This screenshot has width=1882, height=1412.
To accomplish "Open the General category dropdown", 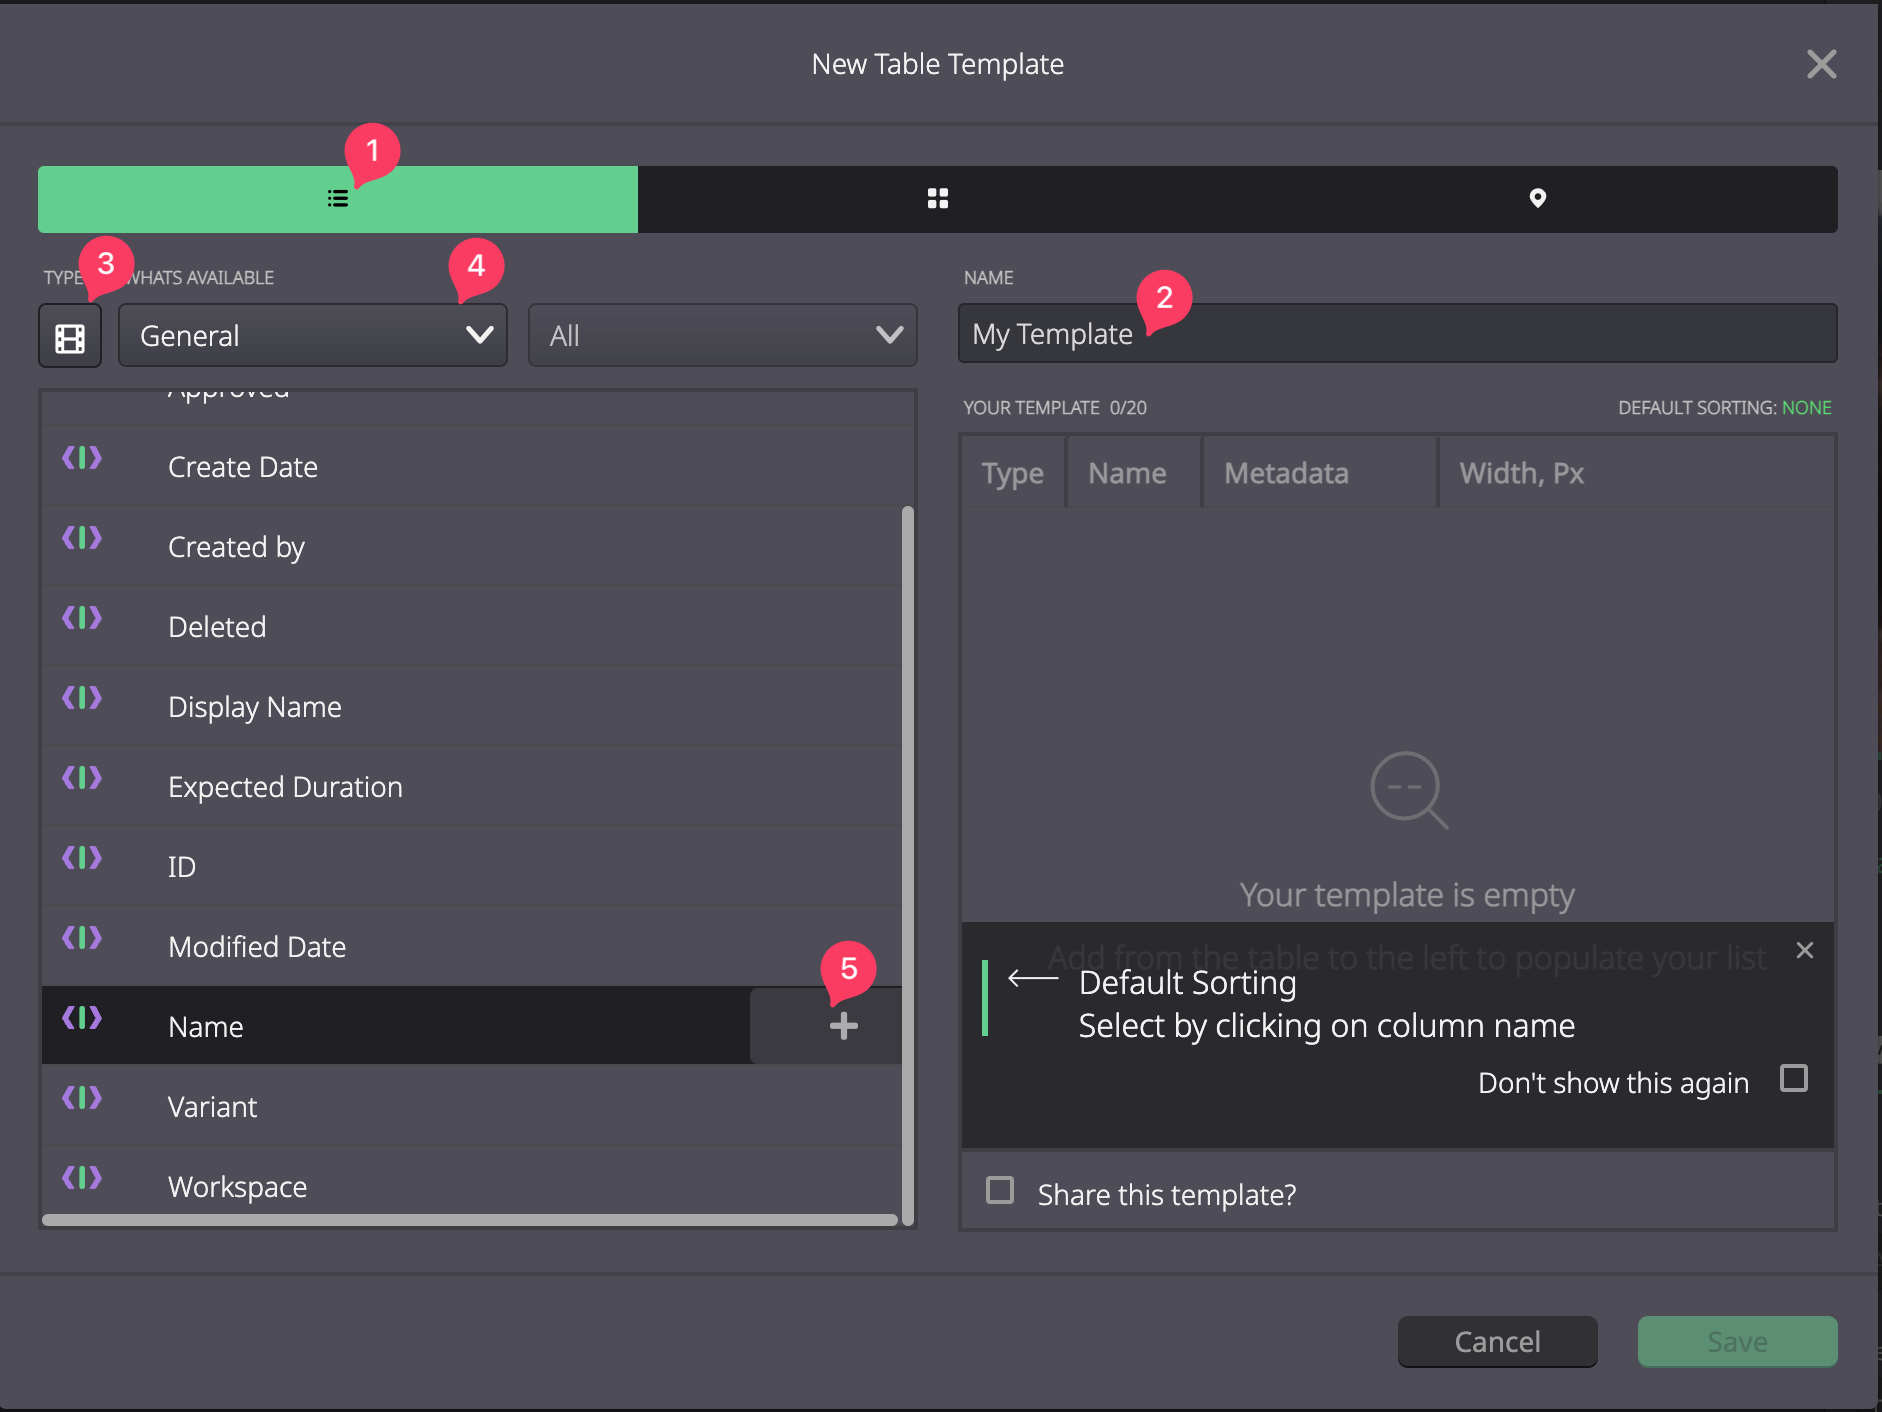I will point(313,335).
